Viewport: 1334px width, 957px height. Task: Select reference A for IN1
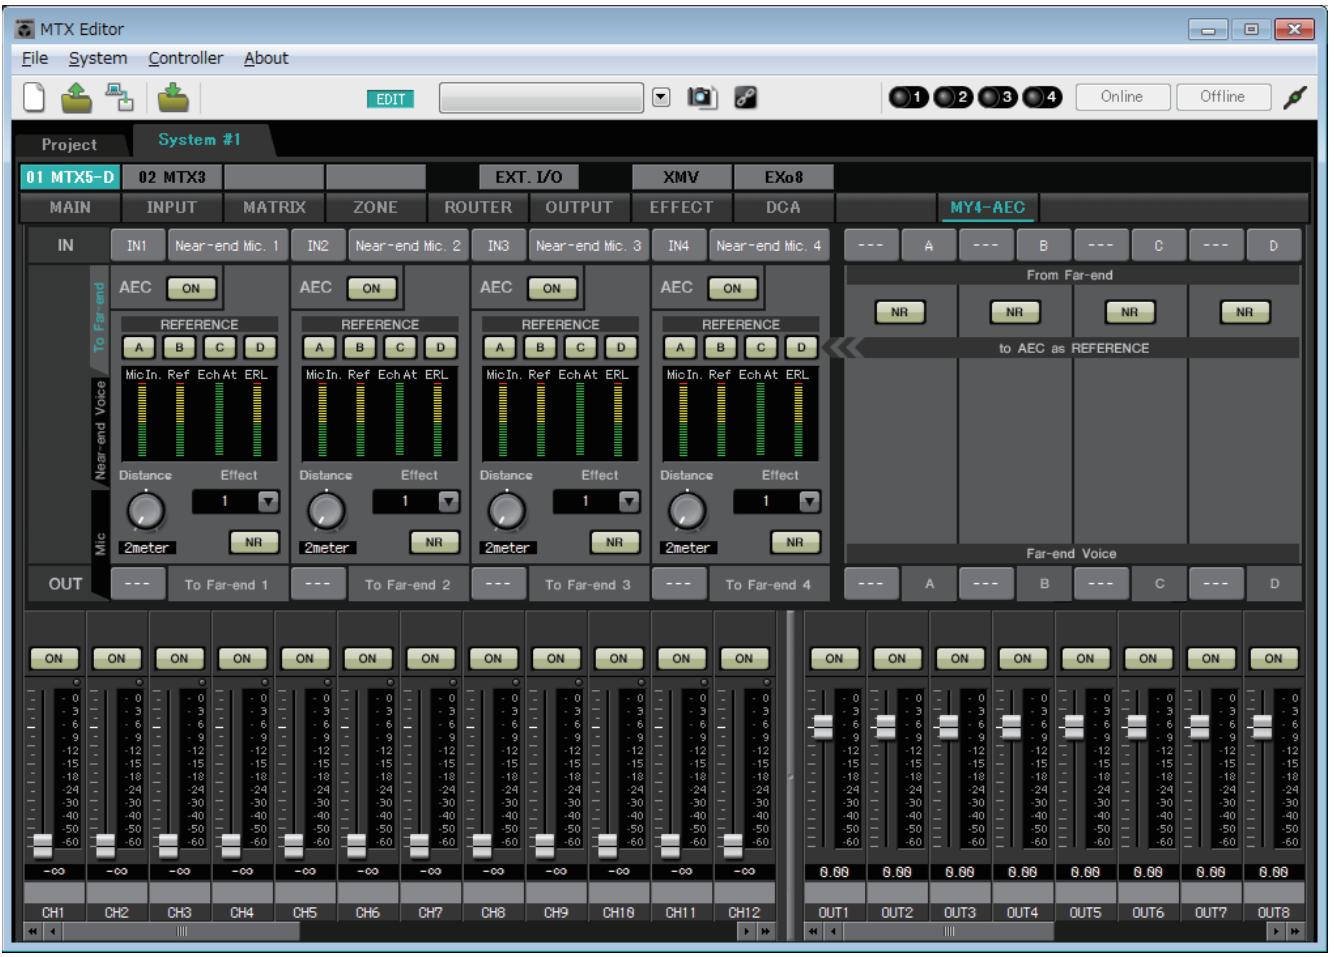click(x=139, y=347)
